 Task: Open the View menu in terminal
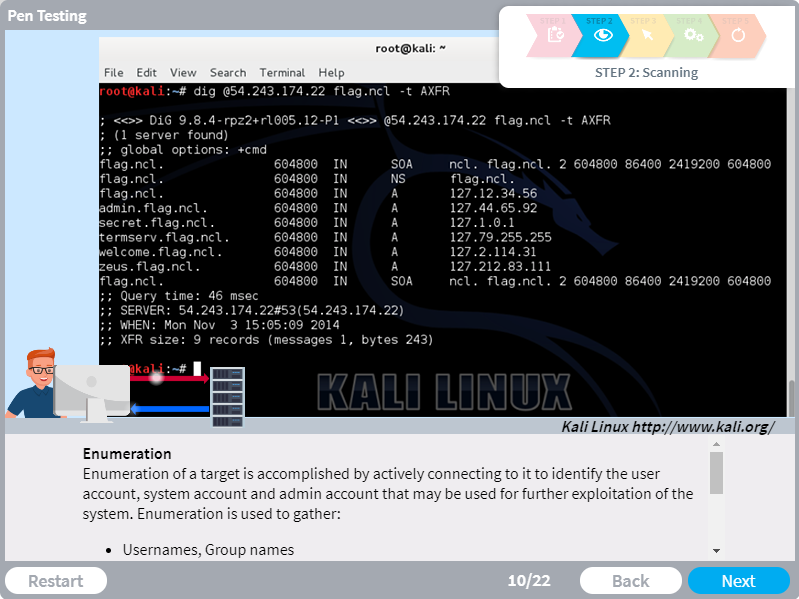(x=183, y=73)
